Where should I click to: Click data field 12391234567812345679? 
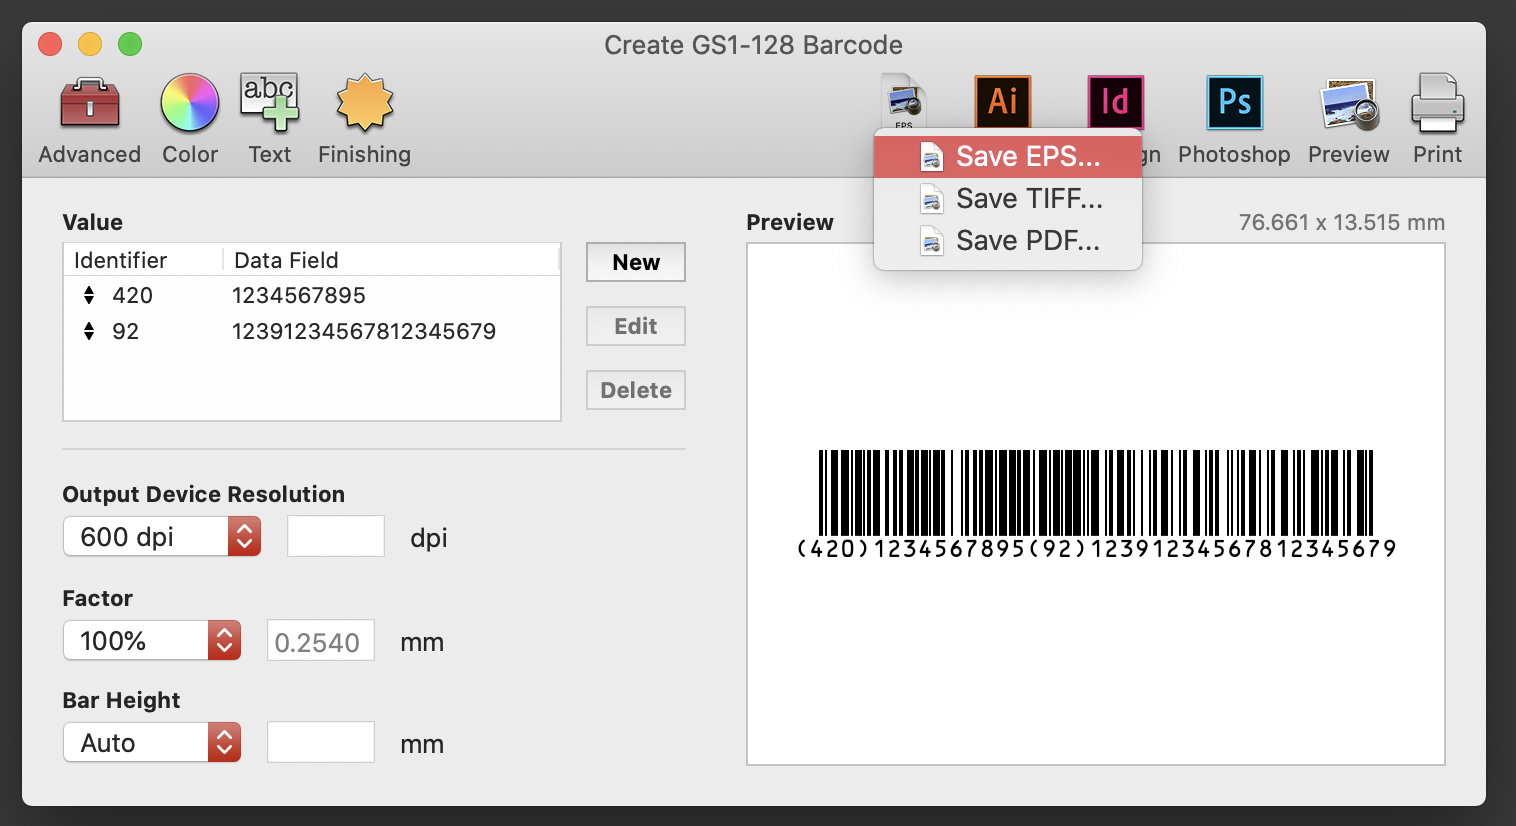(364, 331)
